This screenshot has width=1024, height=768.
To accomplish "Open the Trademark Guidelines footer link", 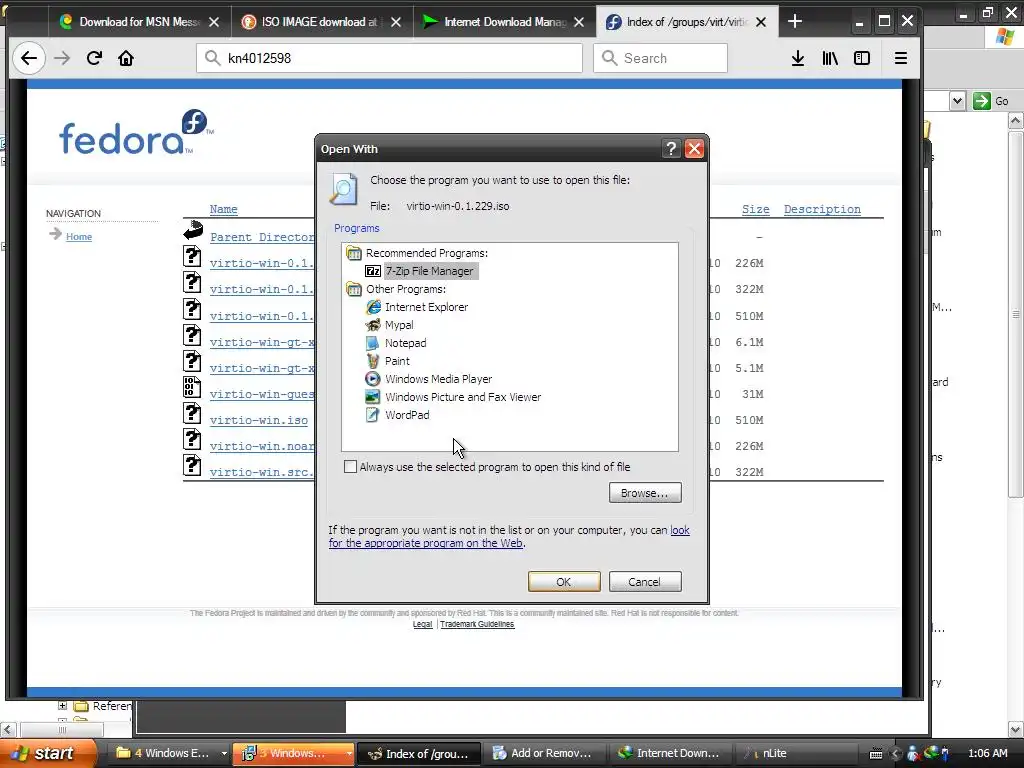I will click(x=477, y=624).
